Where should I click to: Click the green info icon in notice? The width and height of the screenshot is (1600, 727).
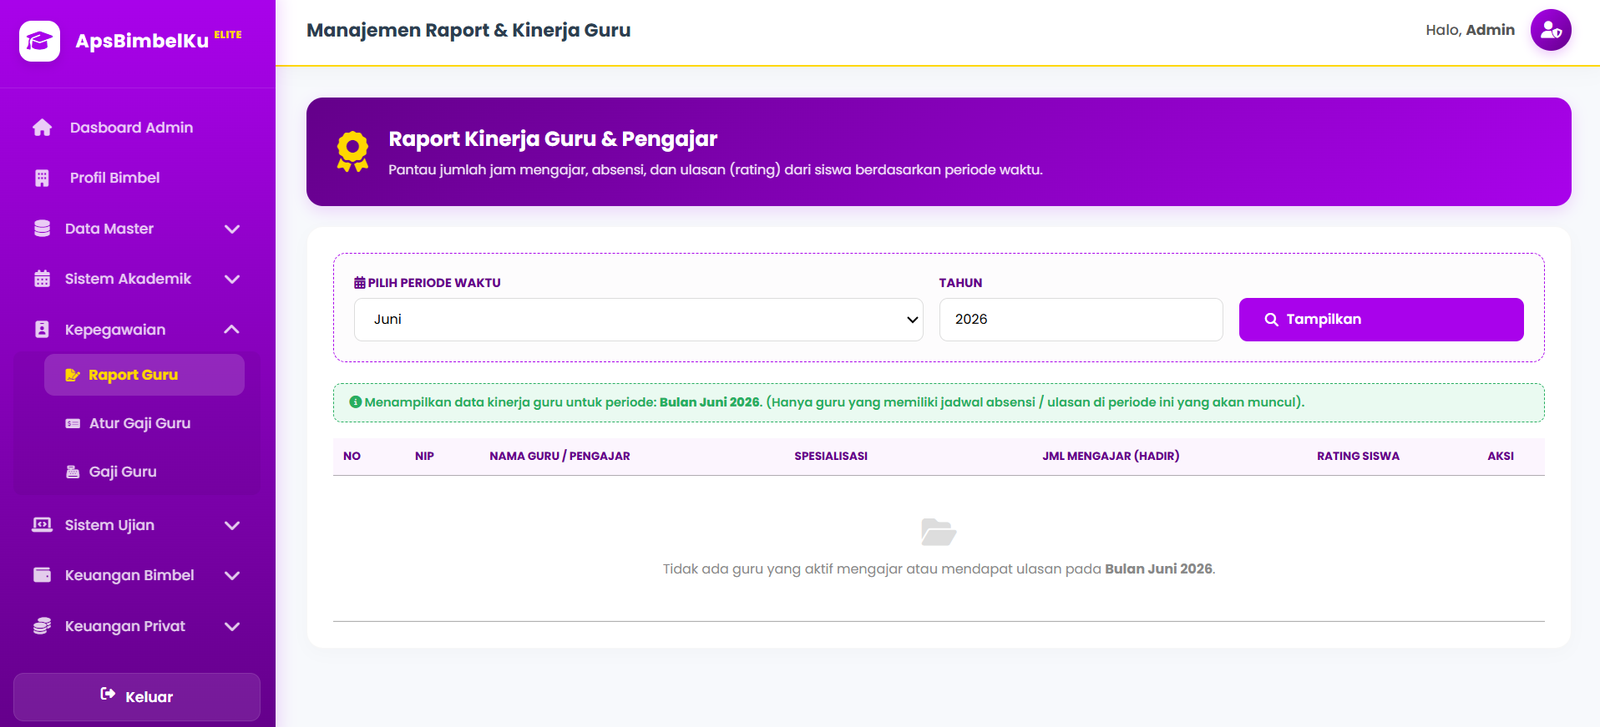[355, 402]
